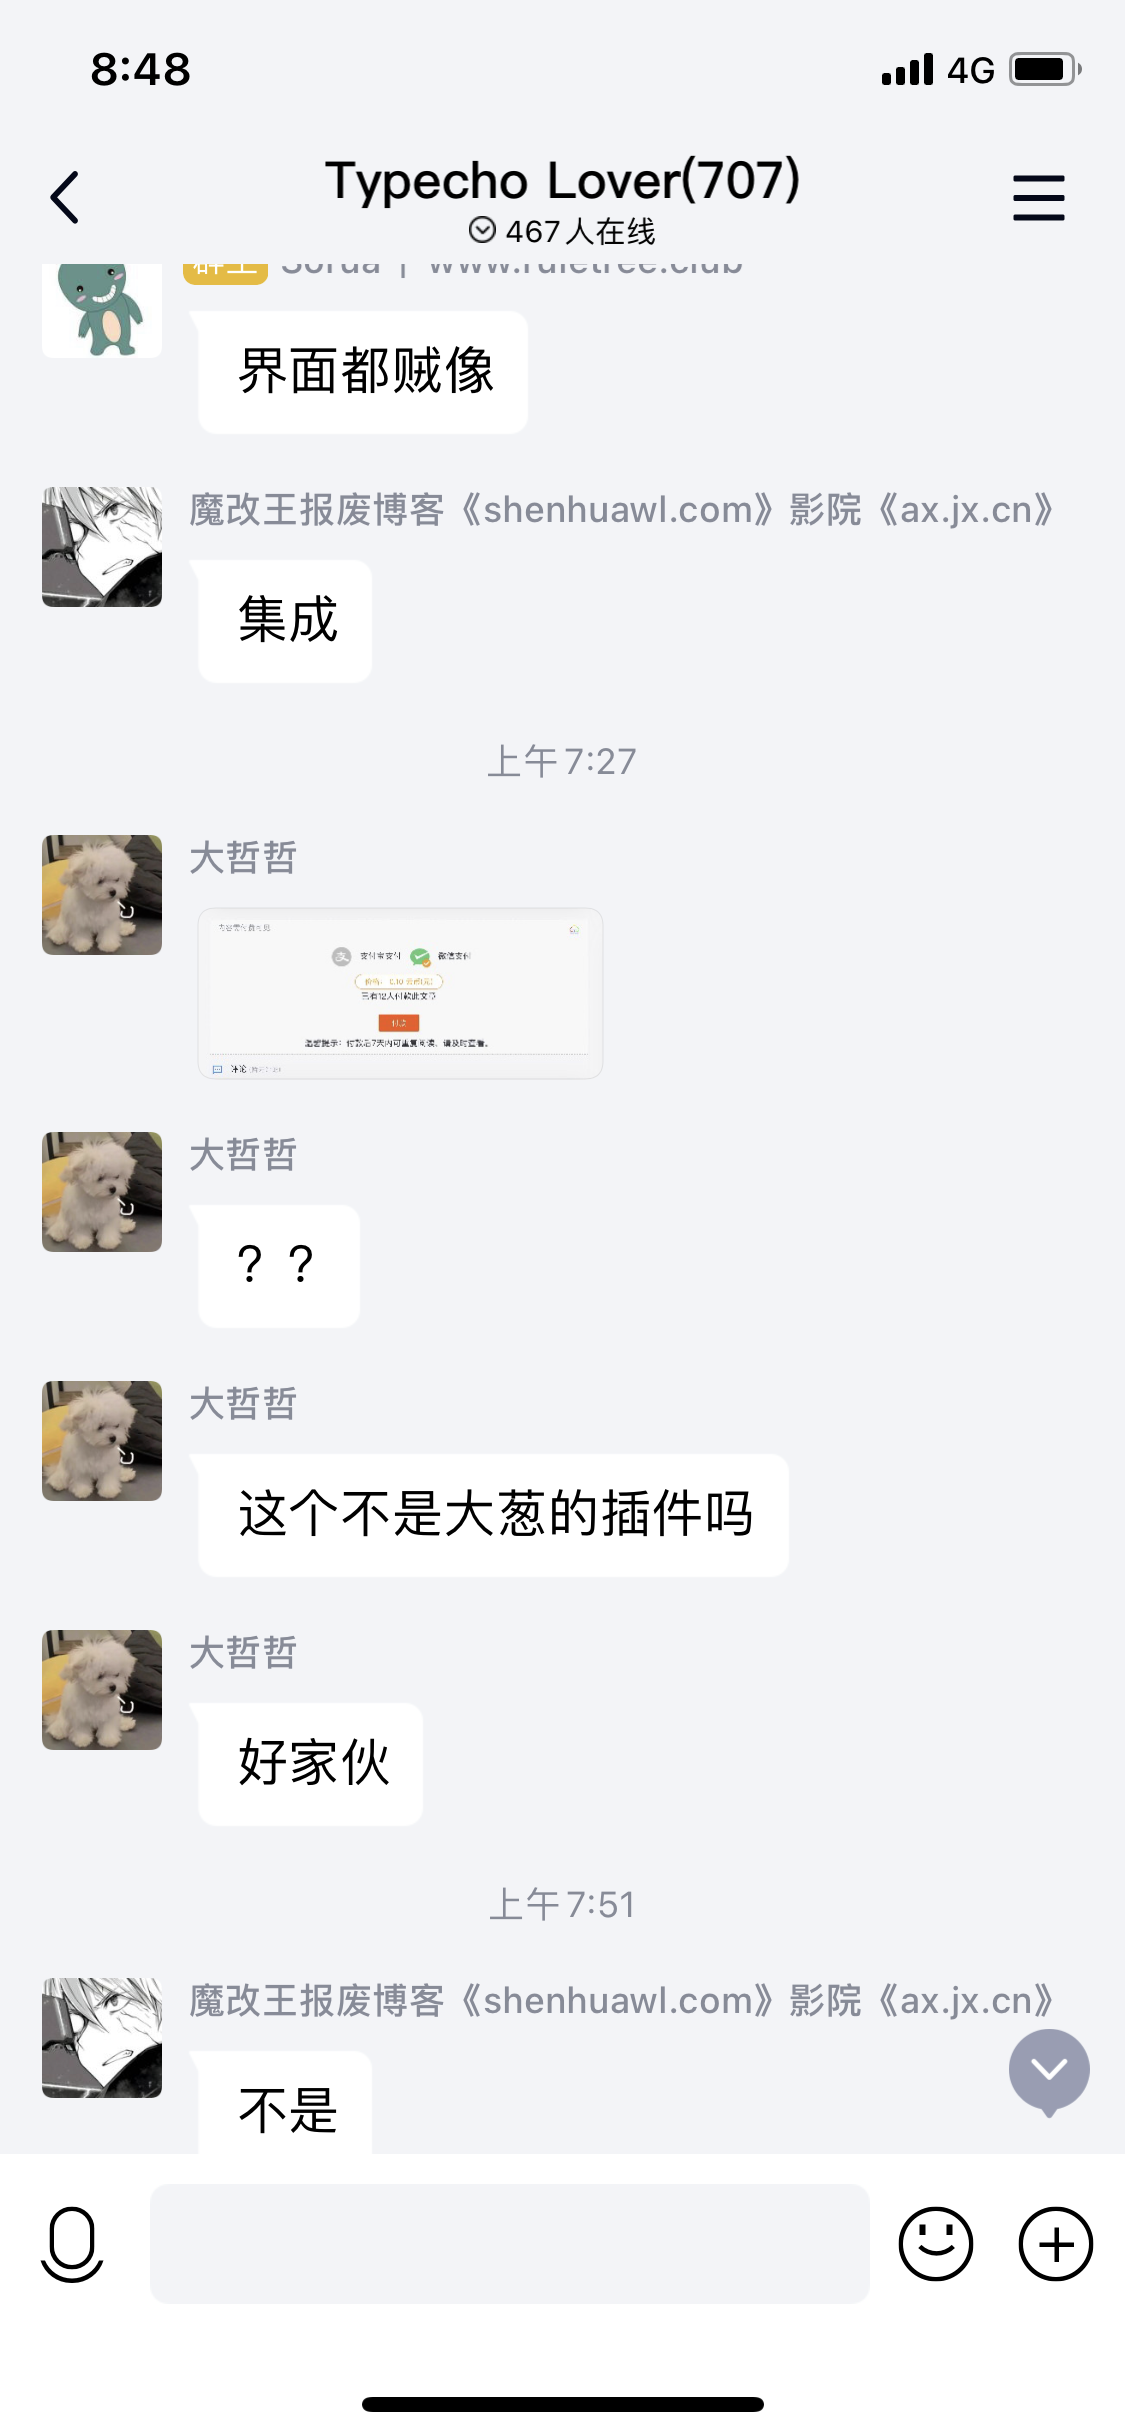Tap the microphone voice input icon
The height and width of the screenshot is (2436, 1125).
point(72,2244)
